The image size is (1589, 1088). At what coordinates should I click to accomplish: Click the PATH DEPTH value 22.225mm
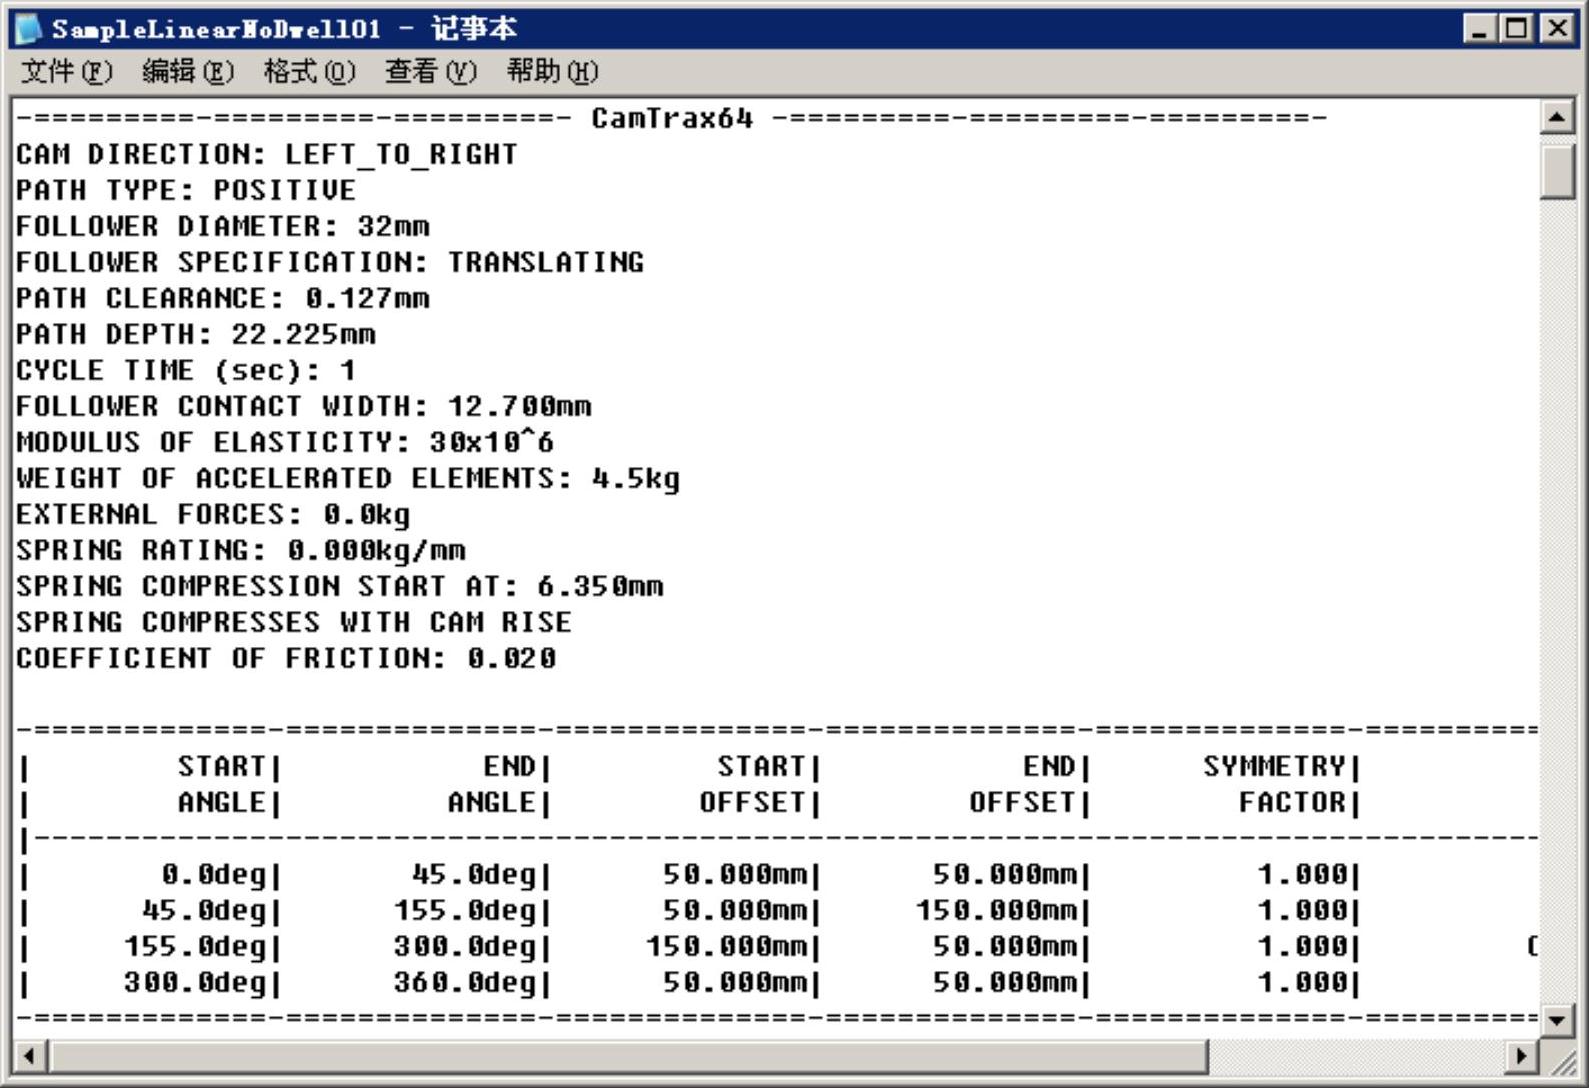303,334
